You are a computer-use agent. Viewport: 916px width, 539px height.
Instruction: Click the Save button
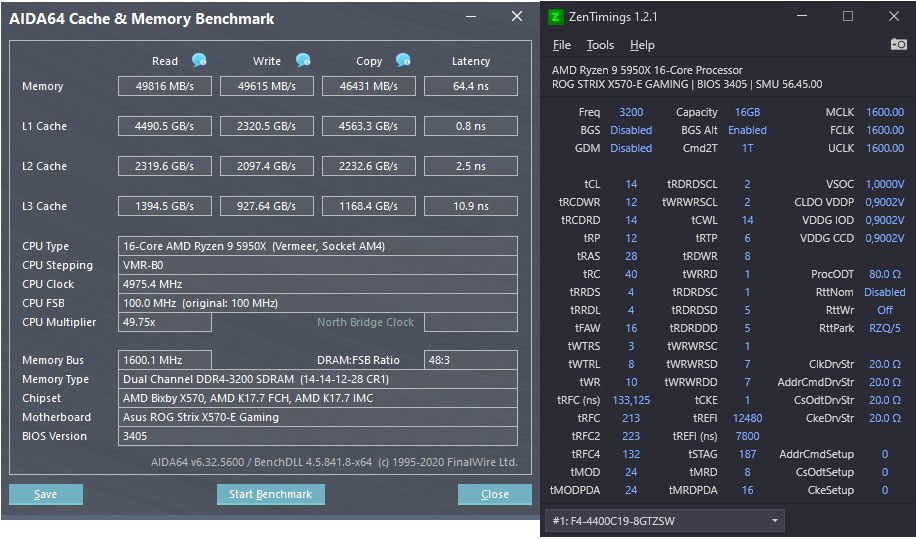(46, 494)
